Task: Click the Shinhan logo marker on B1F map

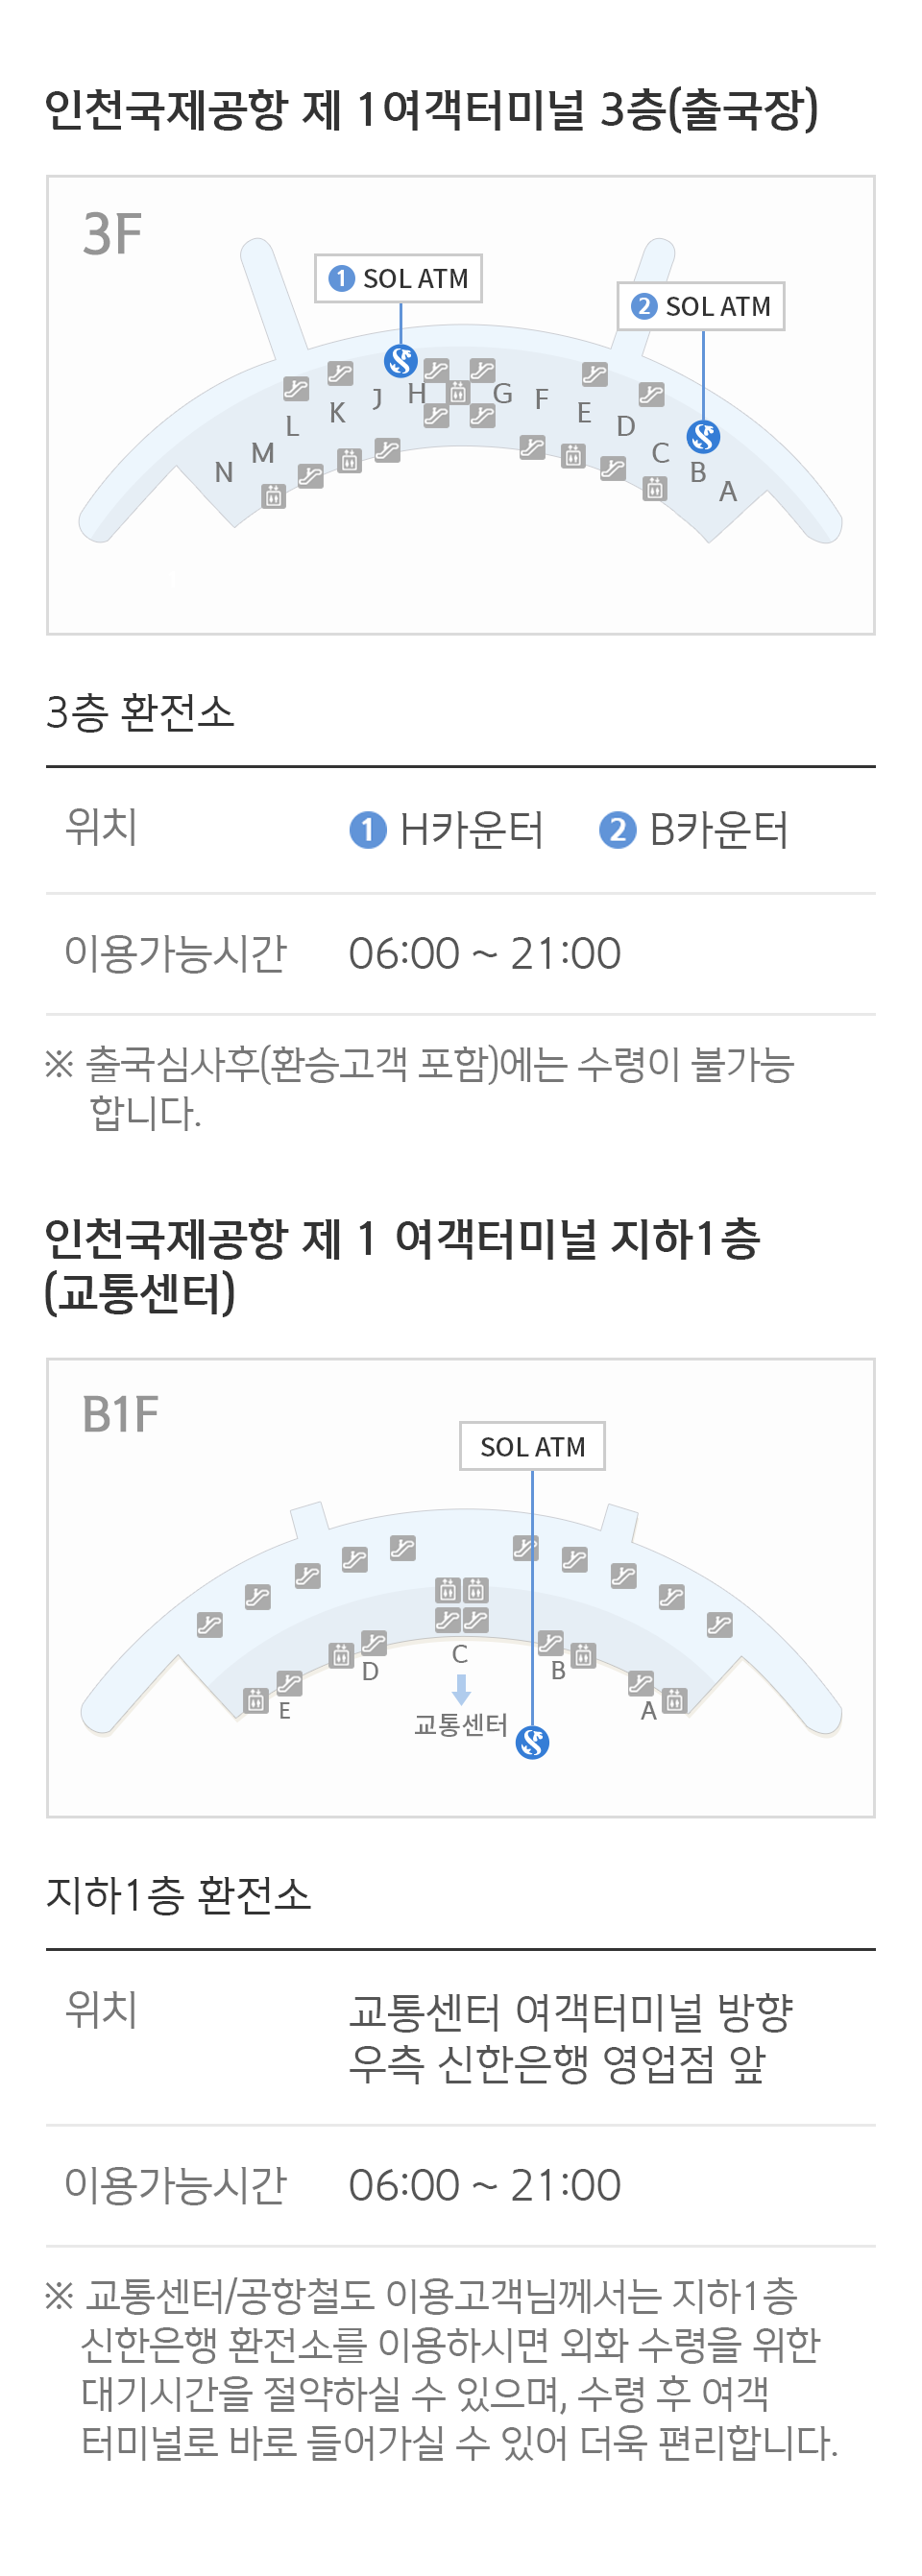Action: pos(532,1742)
